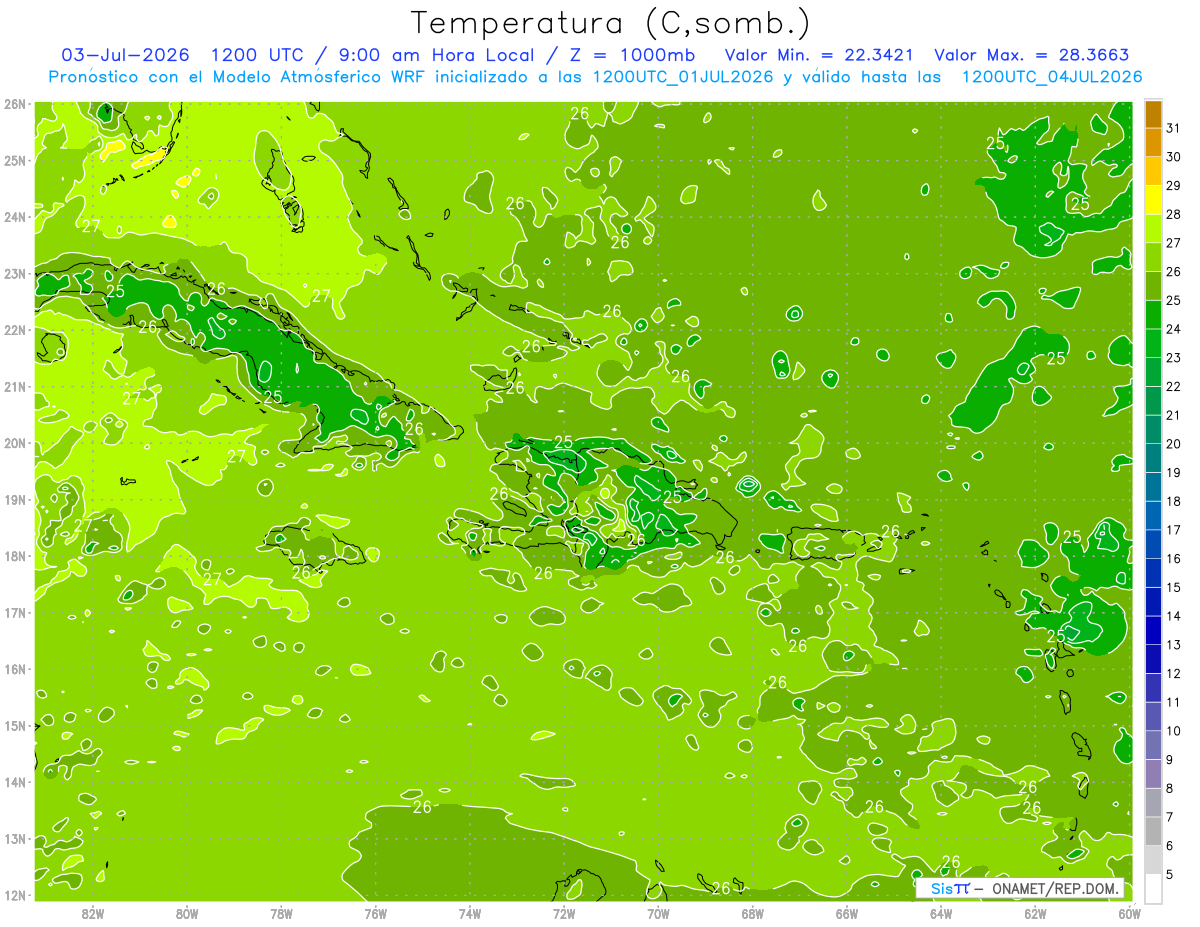Click the initialization stamp "1200UTC_01JUL2026"
This screenshot has height=927, width=1200.
pyautogui.click(x=683, y=76)
